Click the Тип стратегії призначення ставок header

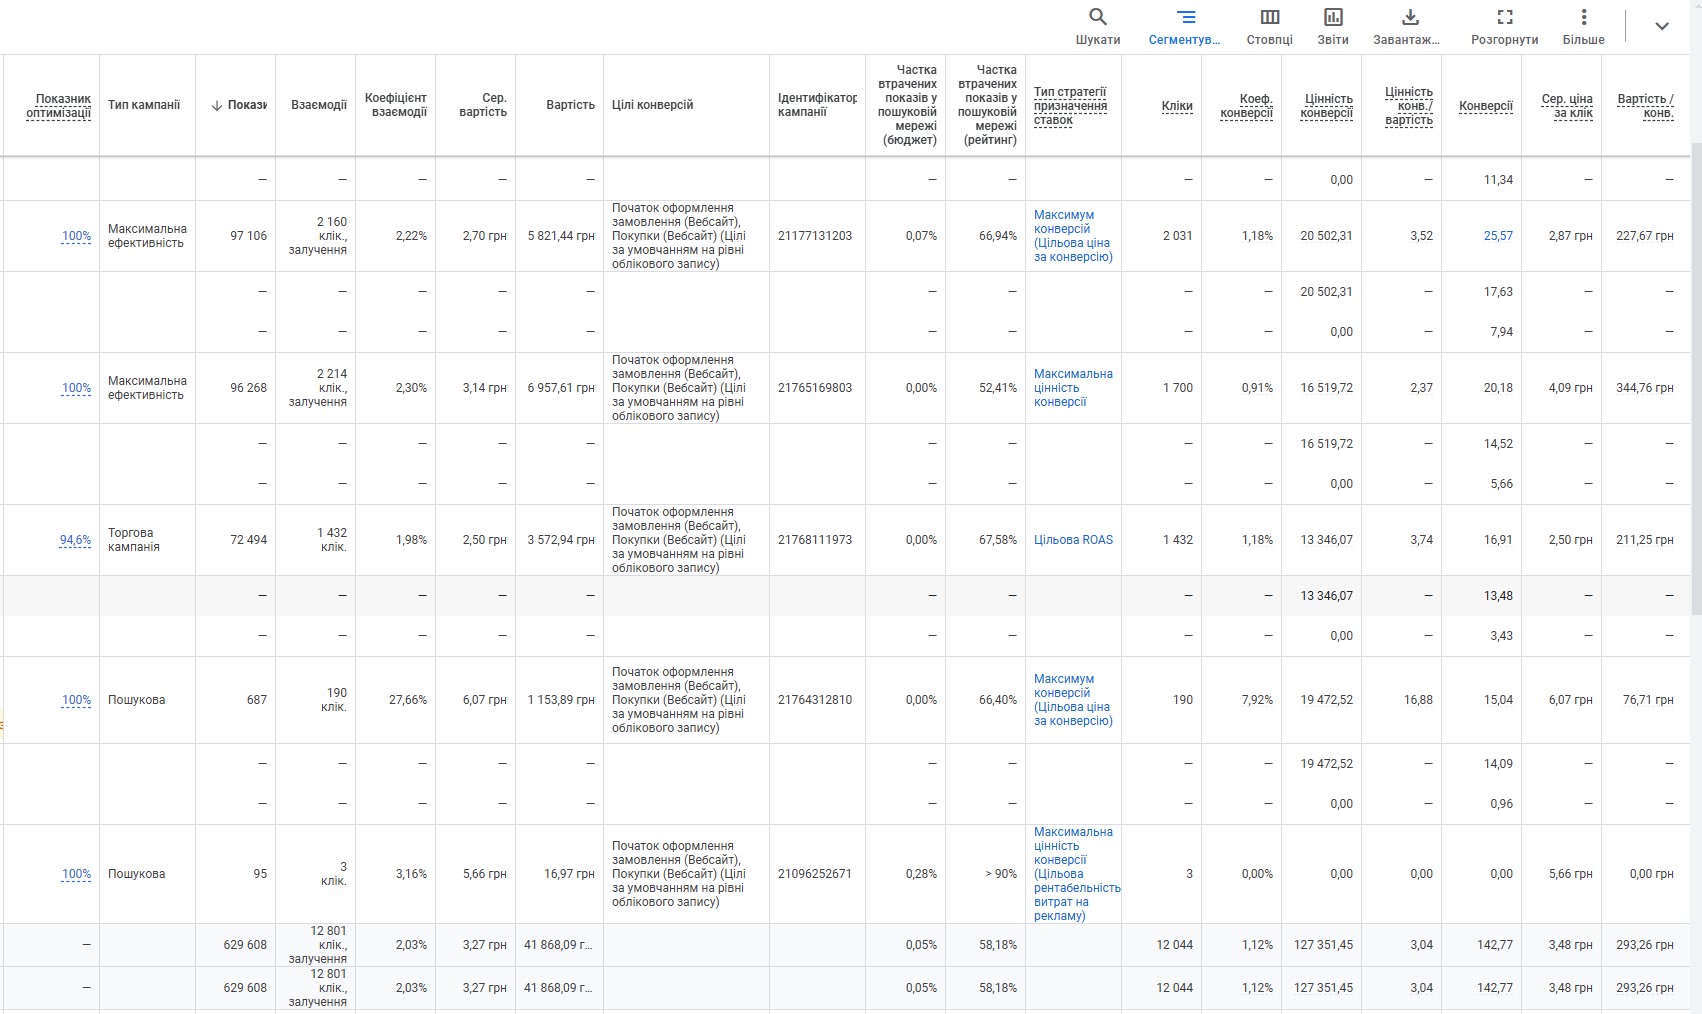click(1070, 106)
